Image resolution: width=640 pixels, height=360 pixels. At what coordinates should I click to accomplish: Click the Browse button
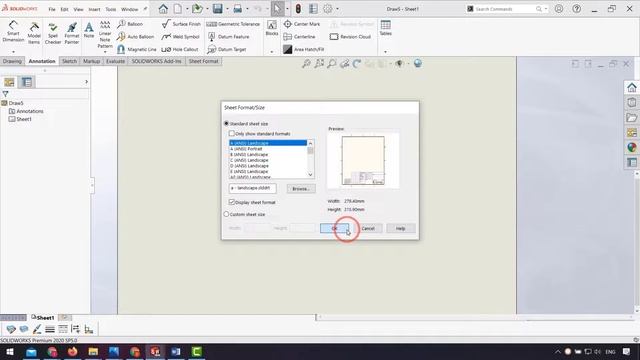(301, 189)
